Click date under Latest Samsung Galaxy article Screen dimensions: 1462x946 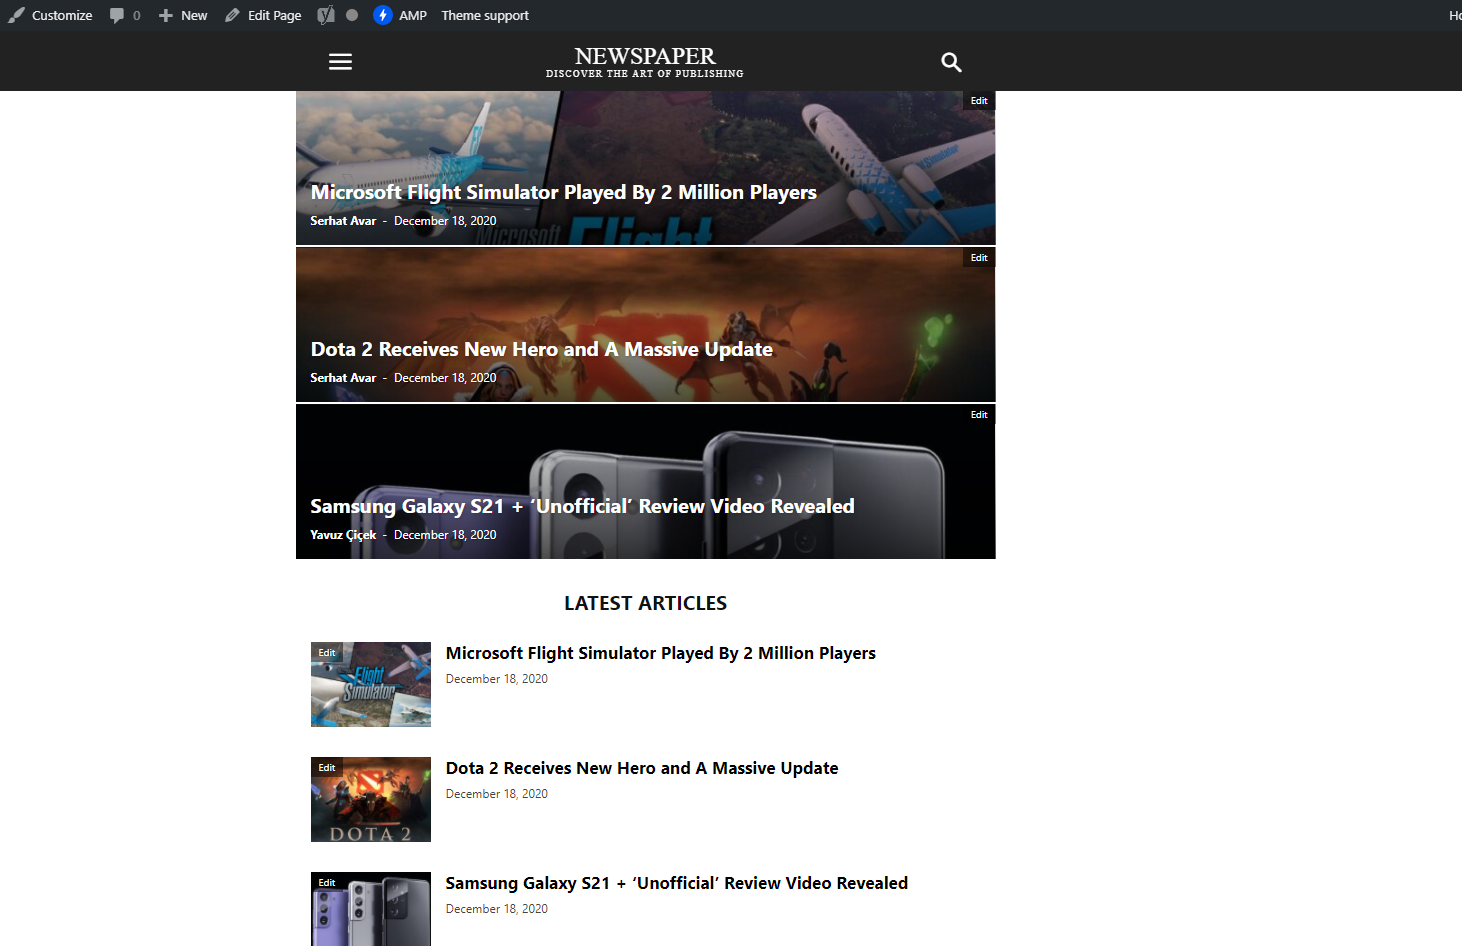(497, 909)
